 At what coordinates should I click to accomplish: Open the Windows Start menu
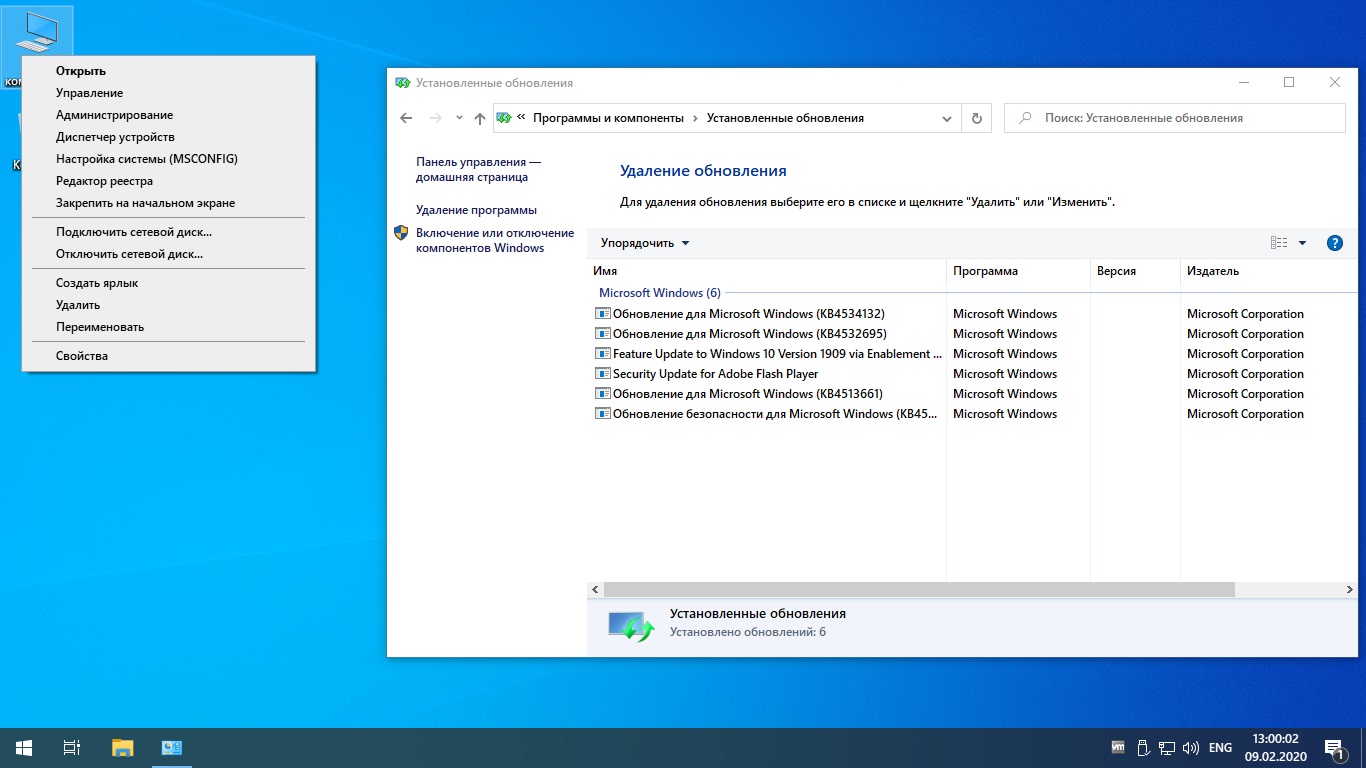(24, 747)
